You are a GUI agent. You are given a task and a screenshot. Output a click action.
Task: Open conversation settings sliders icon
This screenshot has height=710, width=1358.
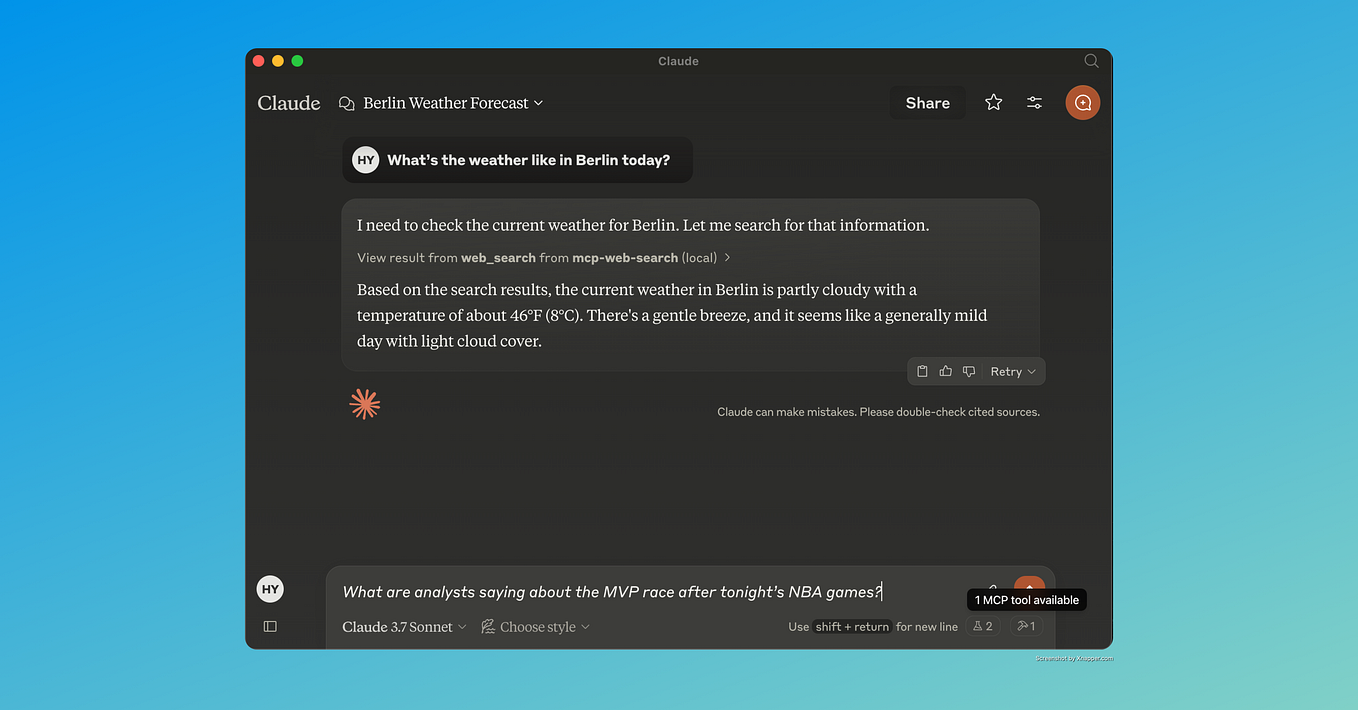point(1034,102)
